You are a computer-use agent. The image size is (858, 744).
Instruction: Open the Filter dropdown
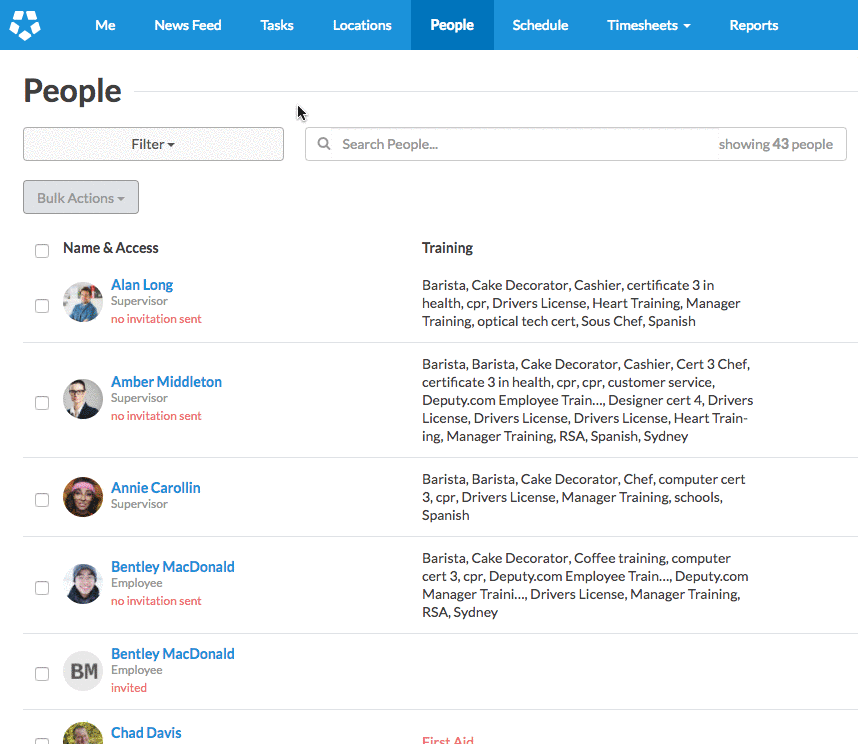coord(153,144)
